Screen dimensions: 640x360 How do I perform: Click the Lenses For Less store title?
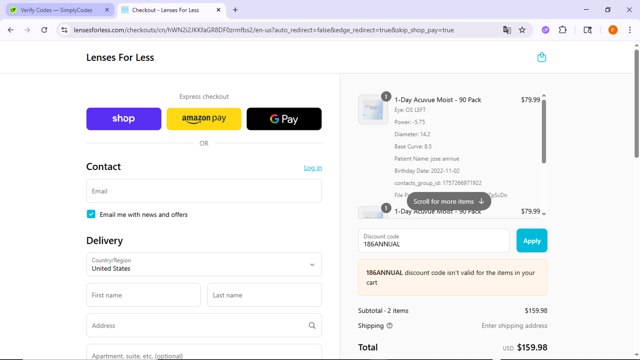tap(120, 58)
